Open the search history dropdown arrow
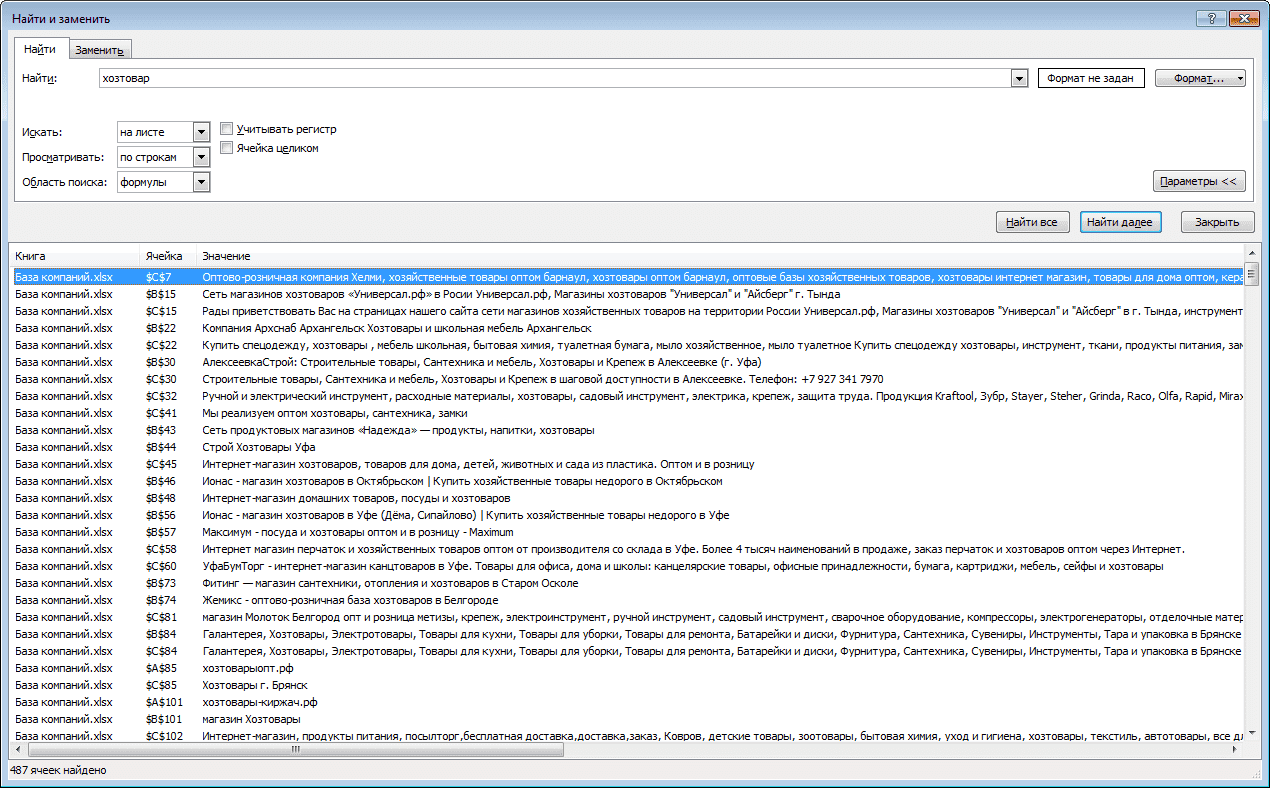This screenshot has width=1270, height=788. tap(1020, 78)
